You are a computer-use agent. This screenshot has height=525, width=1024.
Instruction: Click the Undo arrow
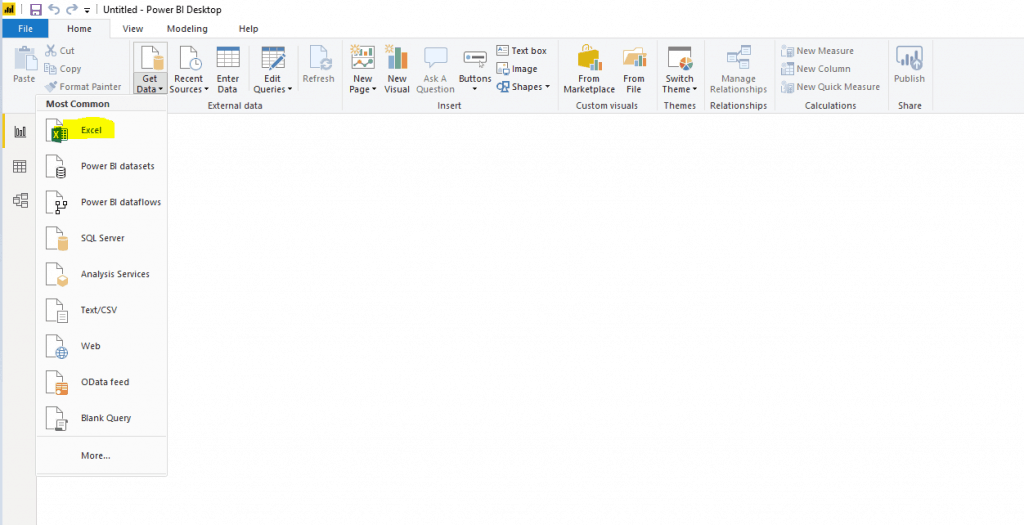pyautogui.click(x=54, y=9)
